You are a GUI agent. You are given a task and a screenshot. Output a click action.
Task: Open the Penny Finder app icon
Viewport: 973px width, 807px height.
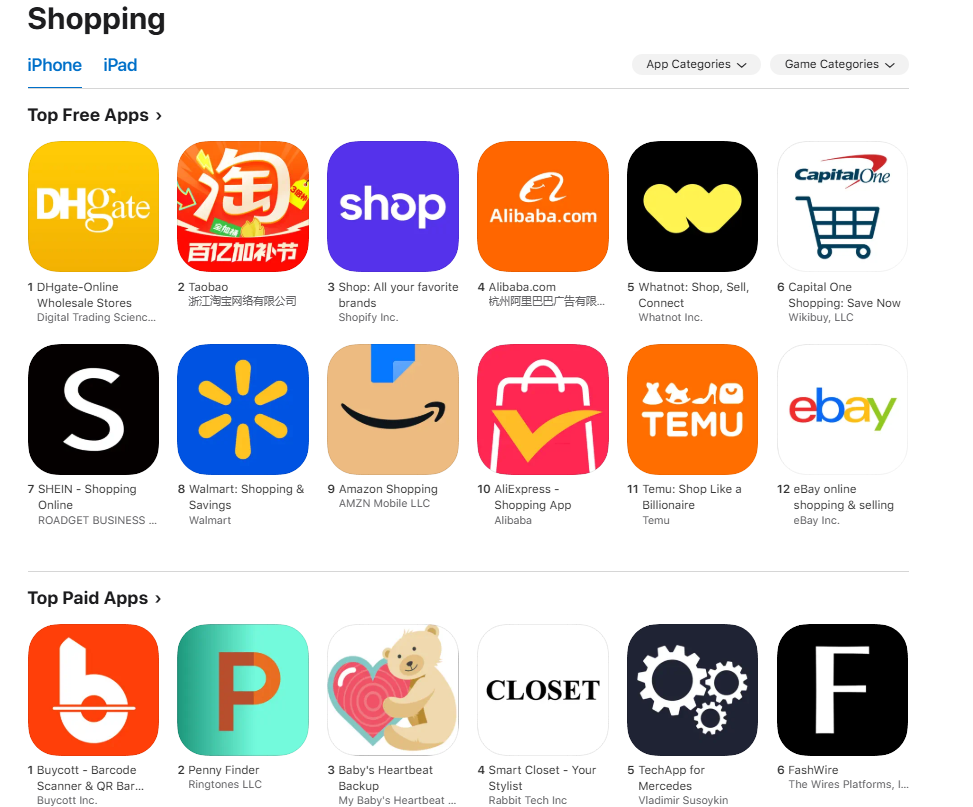coord(243,690)
